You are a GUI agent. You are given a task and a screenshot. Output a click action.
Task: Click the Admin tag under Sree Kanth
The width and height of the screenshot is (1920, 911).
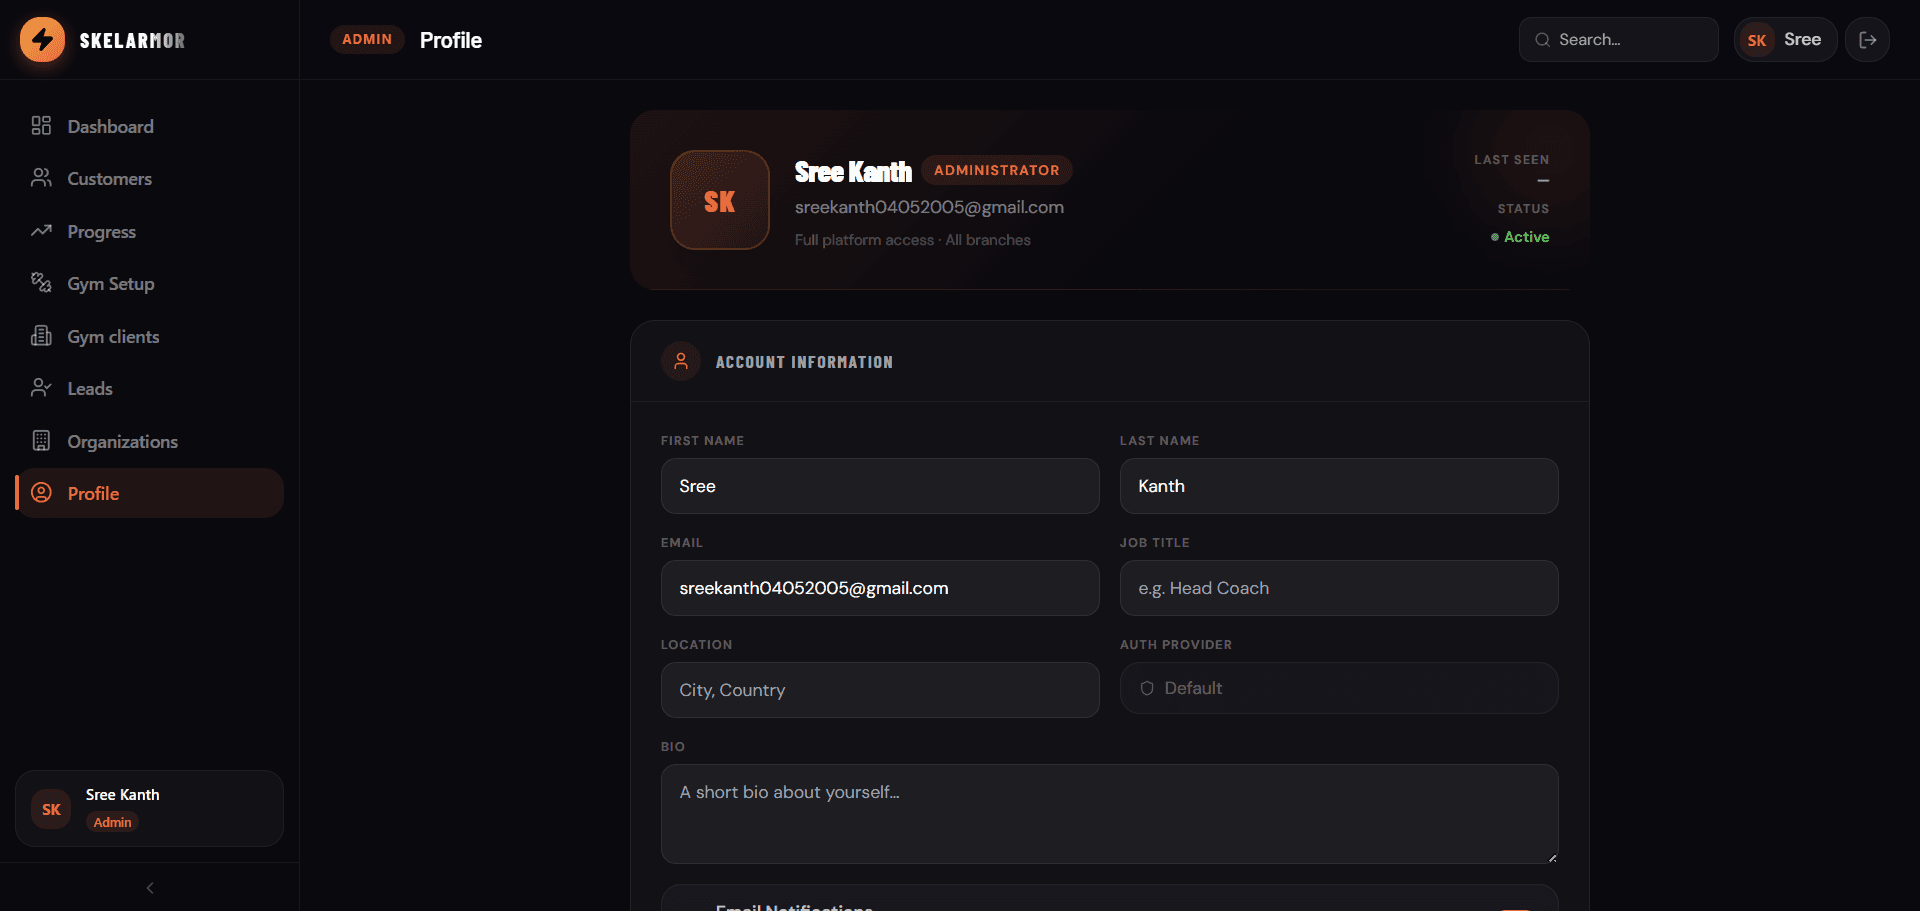click(x=113, y=822)
